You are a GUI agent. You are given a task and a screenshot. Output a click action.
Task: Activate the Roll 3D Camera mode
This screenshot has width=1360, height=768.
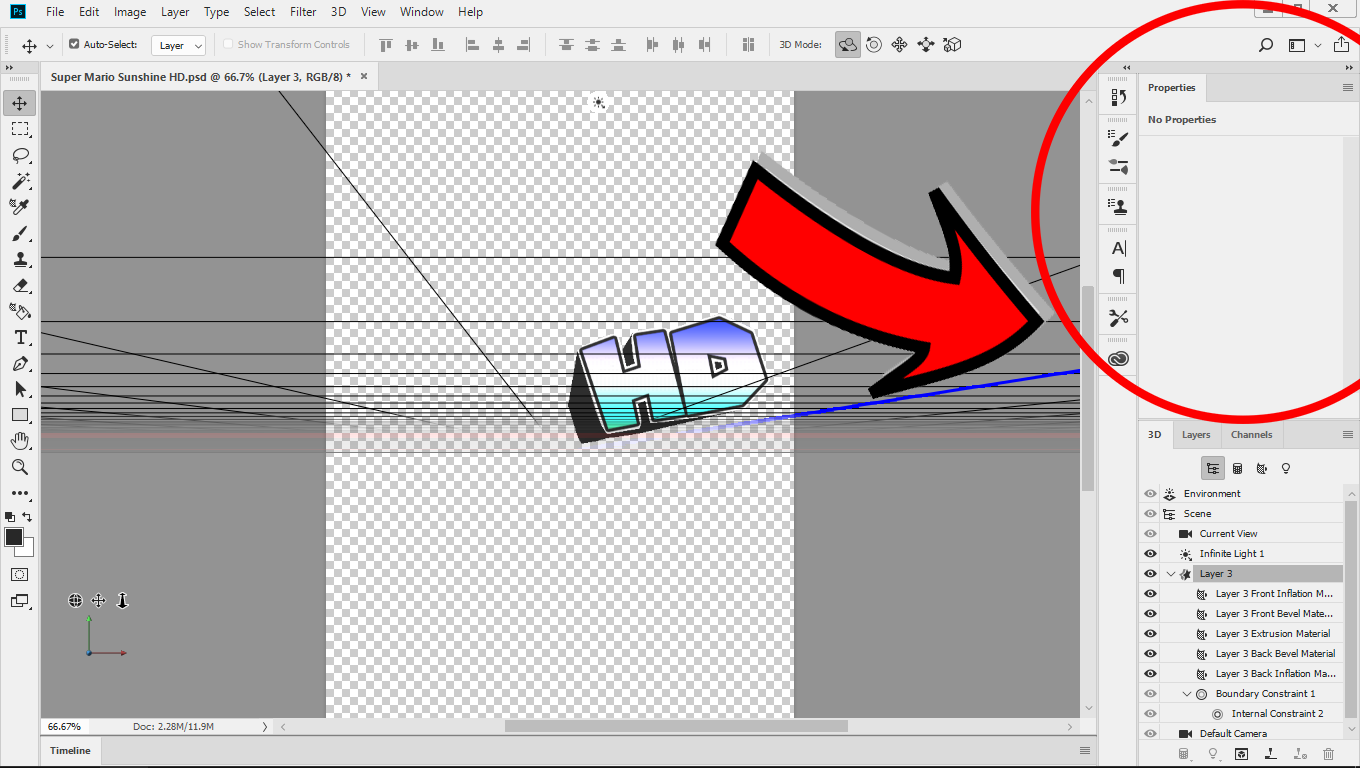point(874,45)
